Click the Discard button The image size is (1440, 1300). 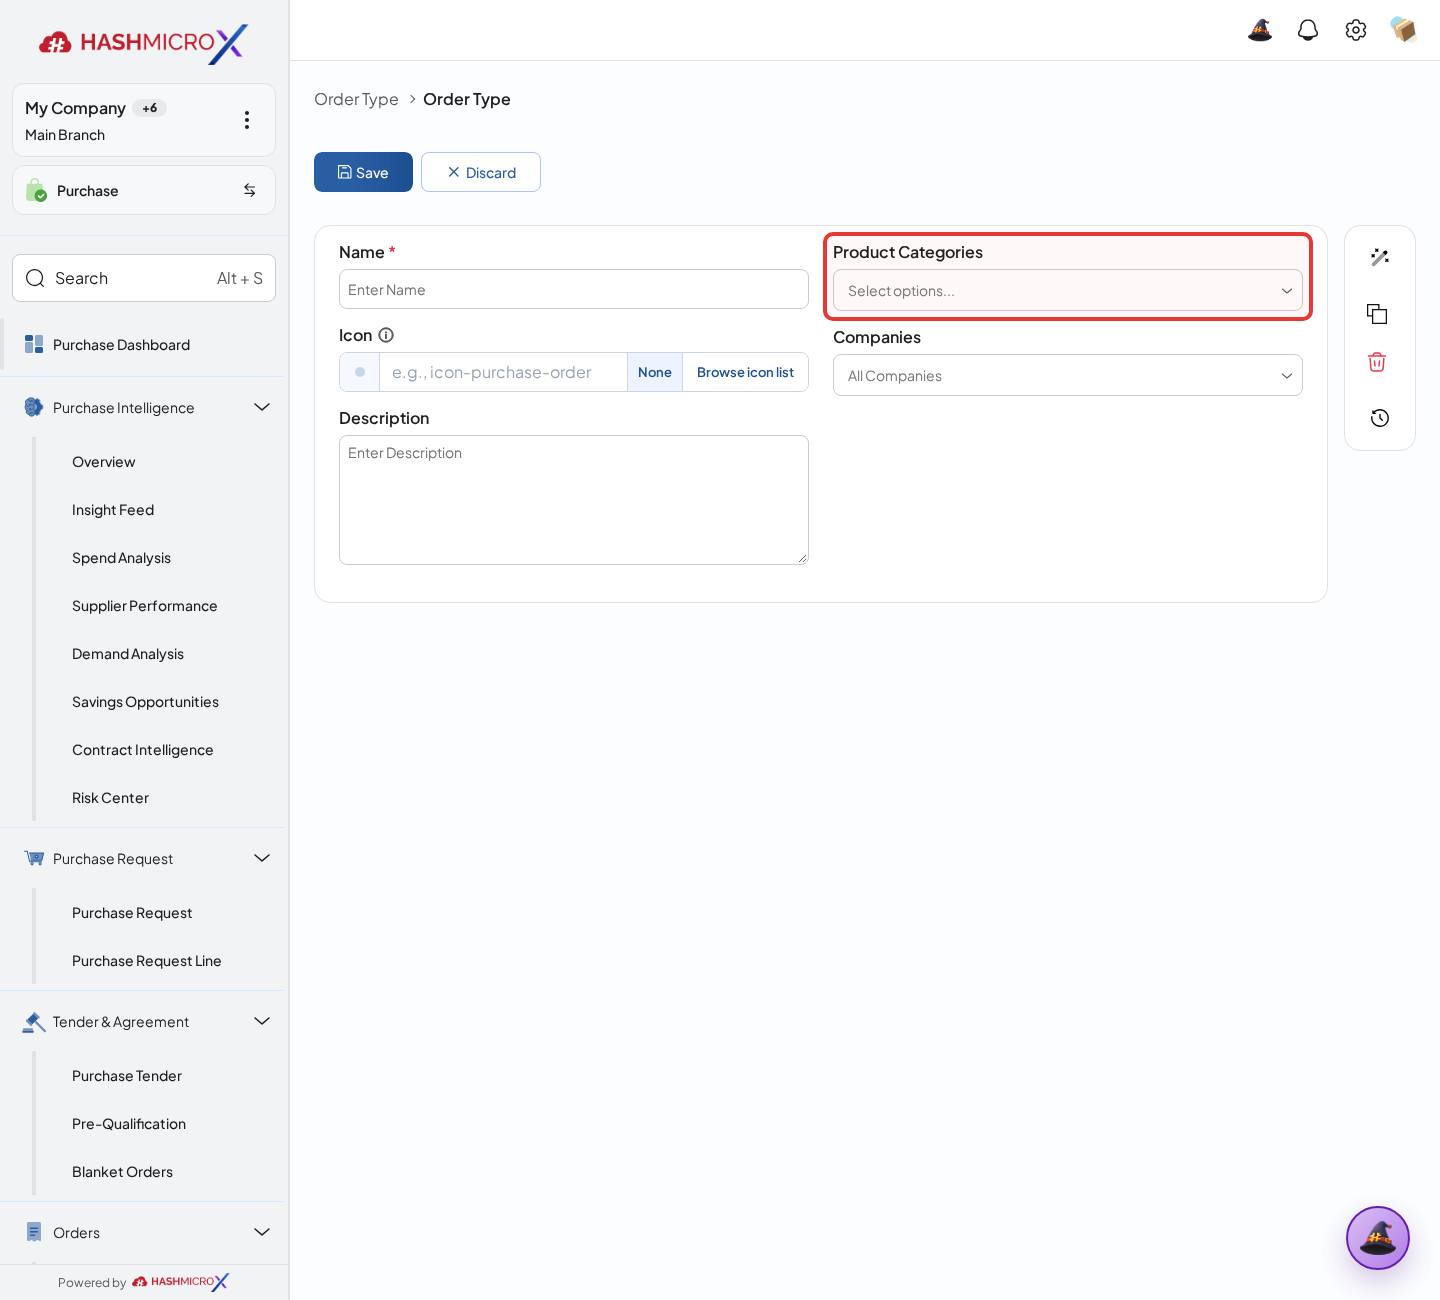click(481, 172)
